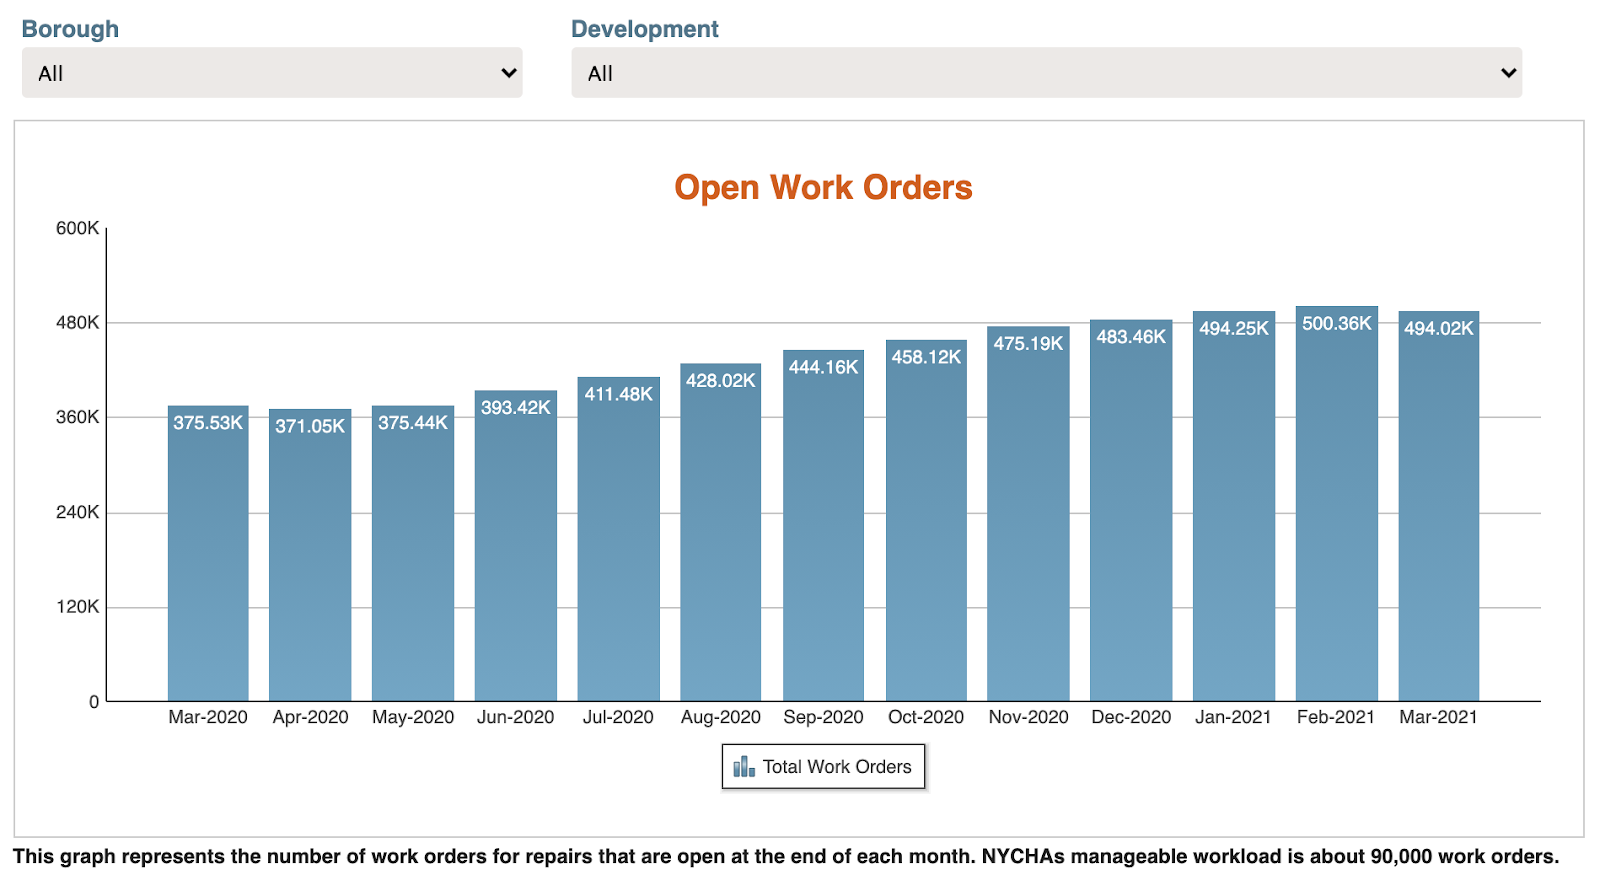The image size is (1600, 875).
Task: Click the Jan-2021 bar labeled 494.25K
Action: 1234,506
